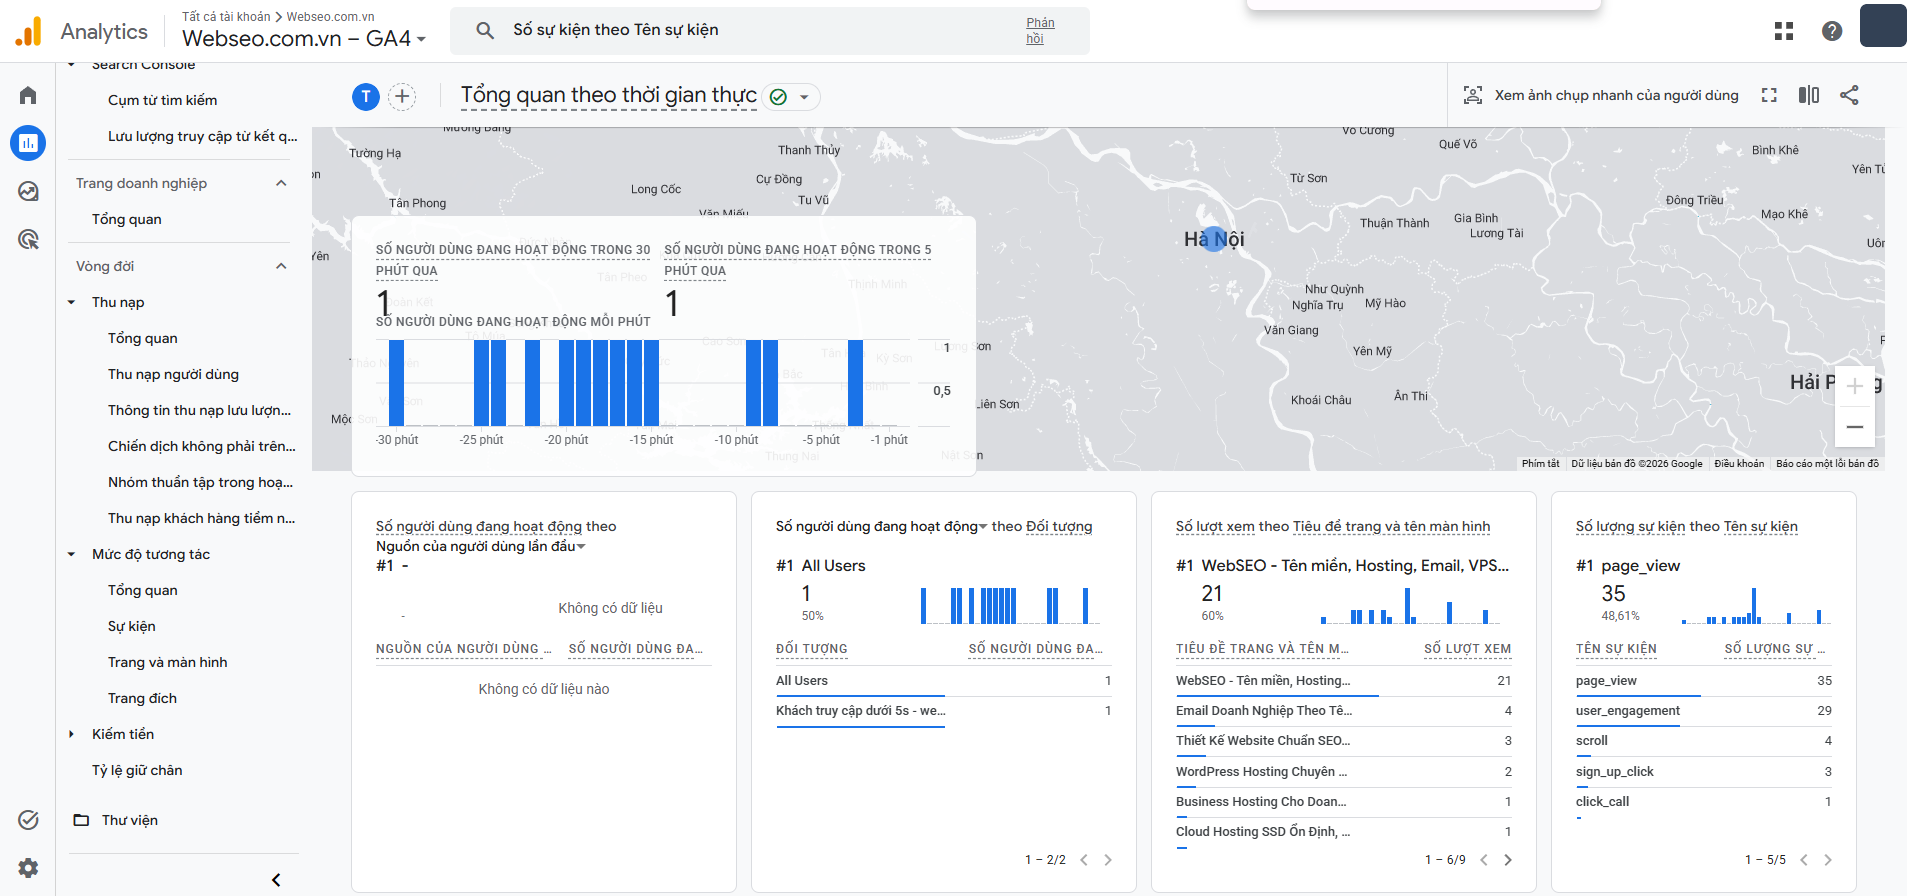Select the sign_up_click event row
The height and width of the screenshot is (896, 1907).
1704,772
